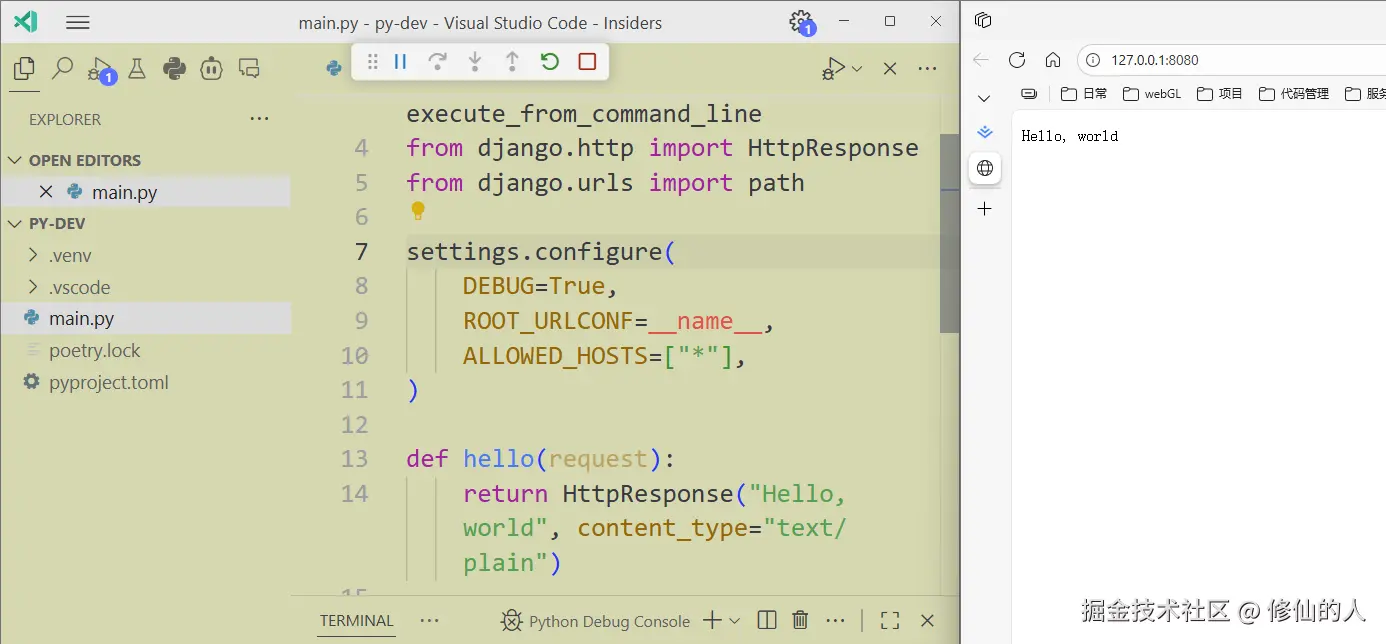Collapse the PY-DEV folder section
1386x644 pixels.
coord(145,223)
